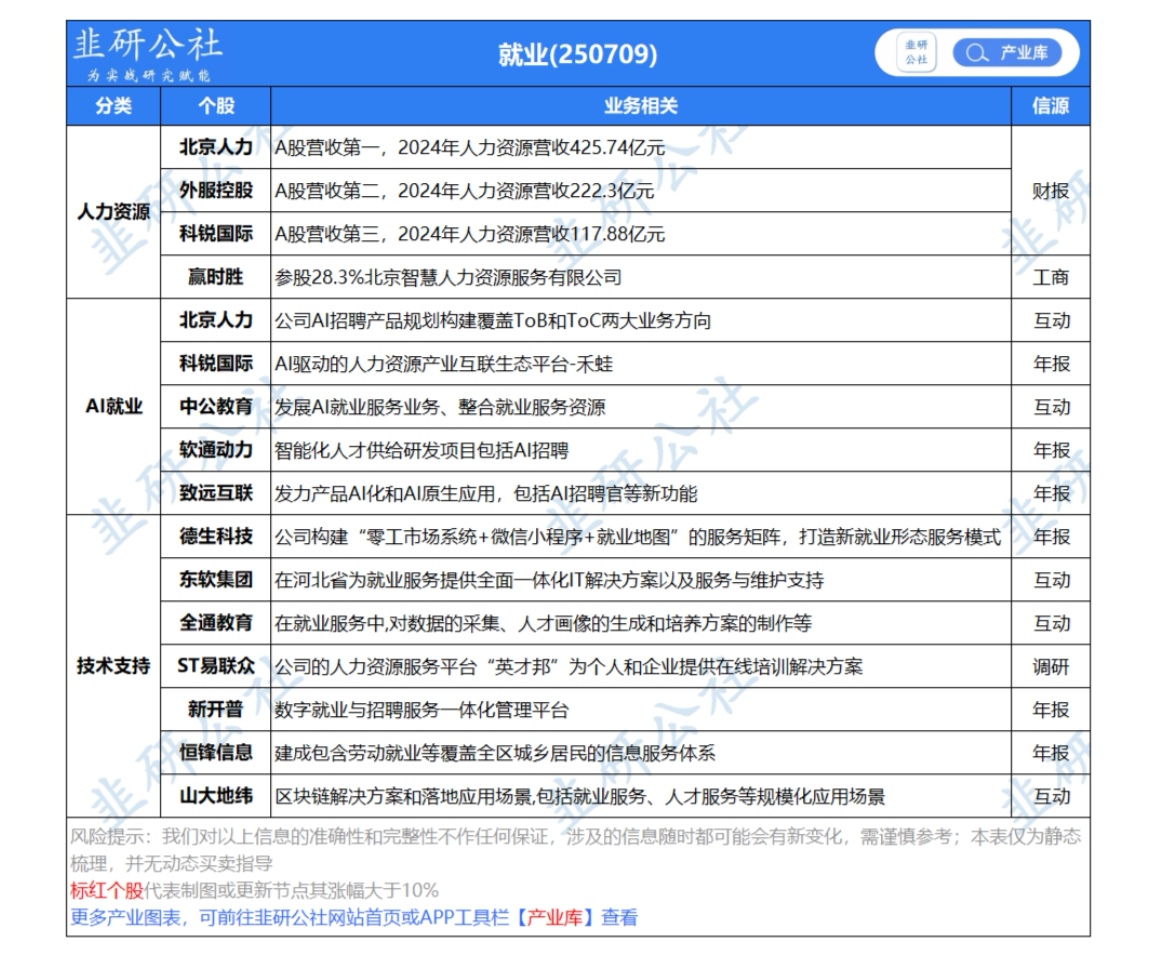Click the magnifier icon beside 产业库
Screen dimensions: 1176x970
click(976, 53)
